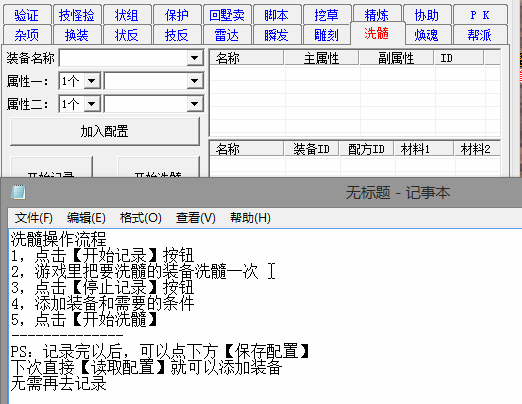The image size is (522, 404).
Task: Click line 2, 游戏里把要洗髓的装备洗髓一次
Action: coord(135,271)
